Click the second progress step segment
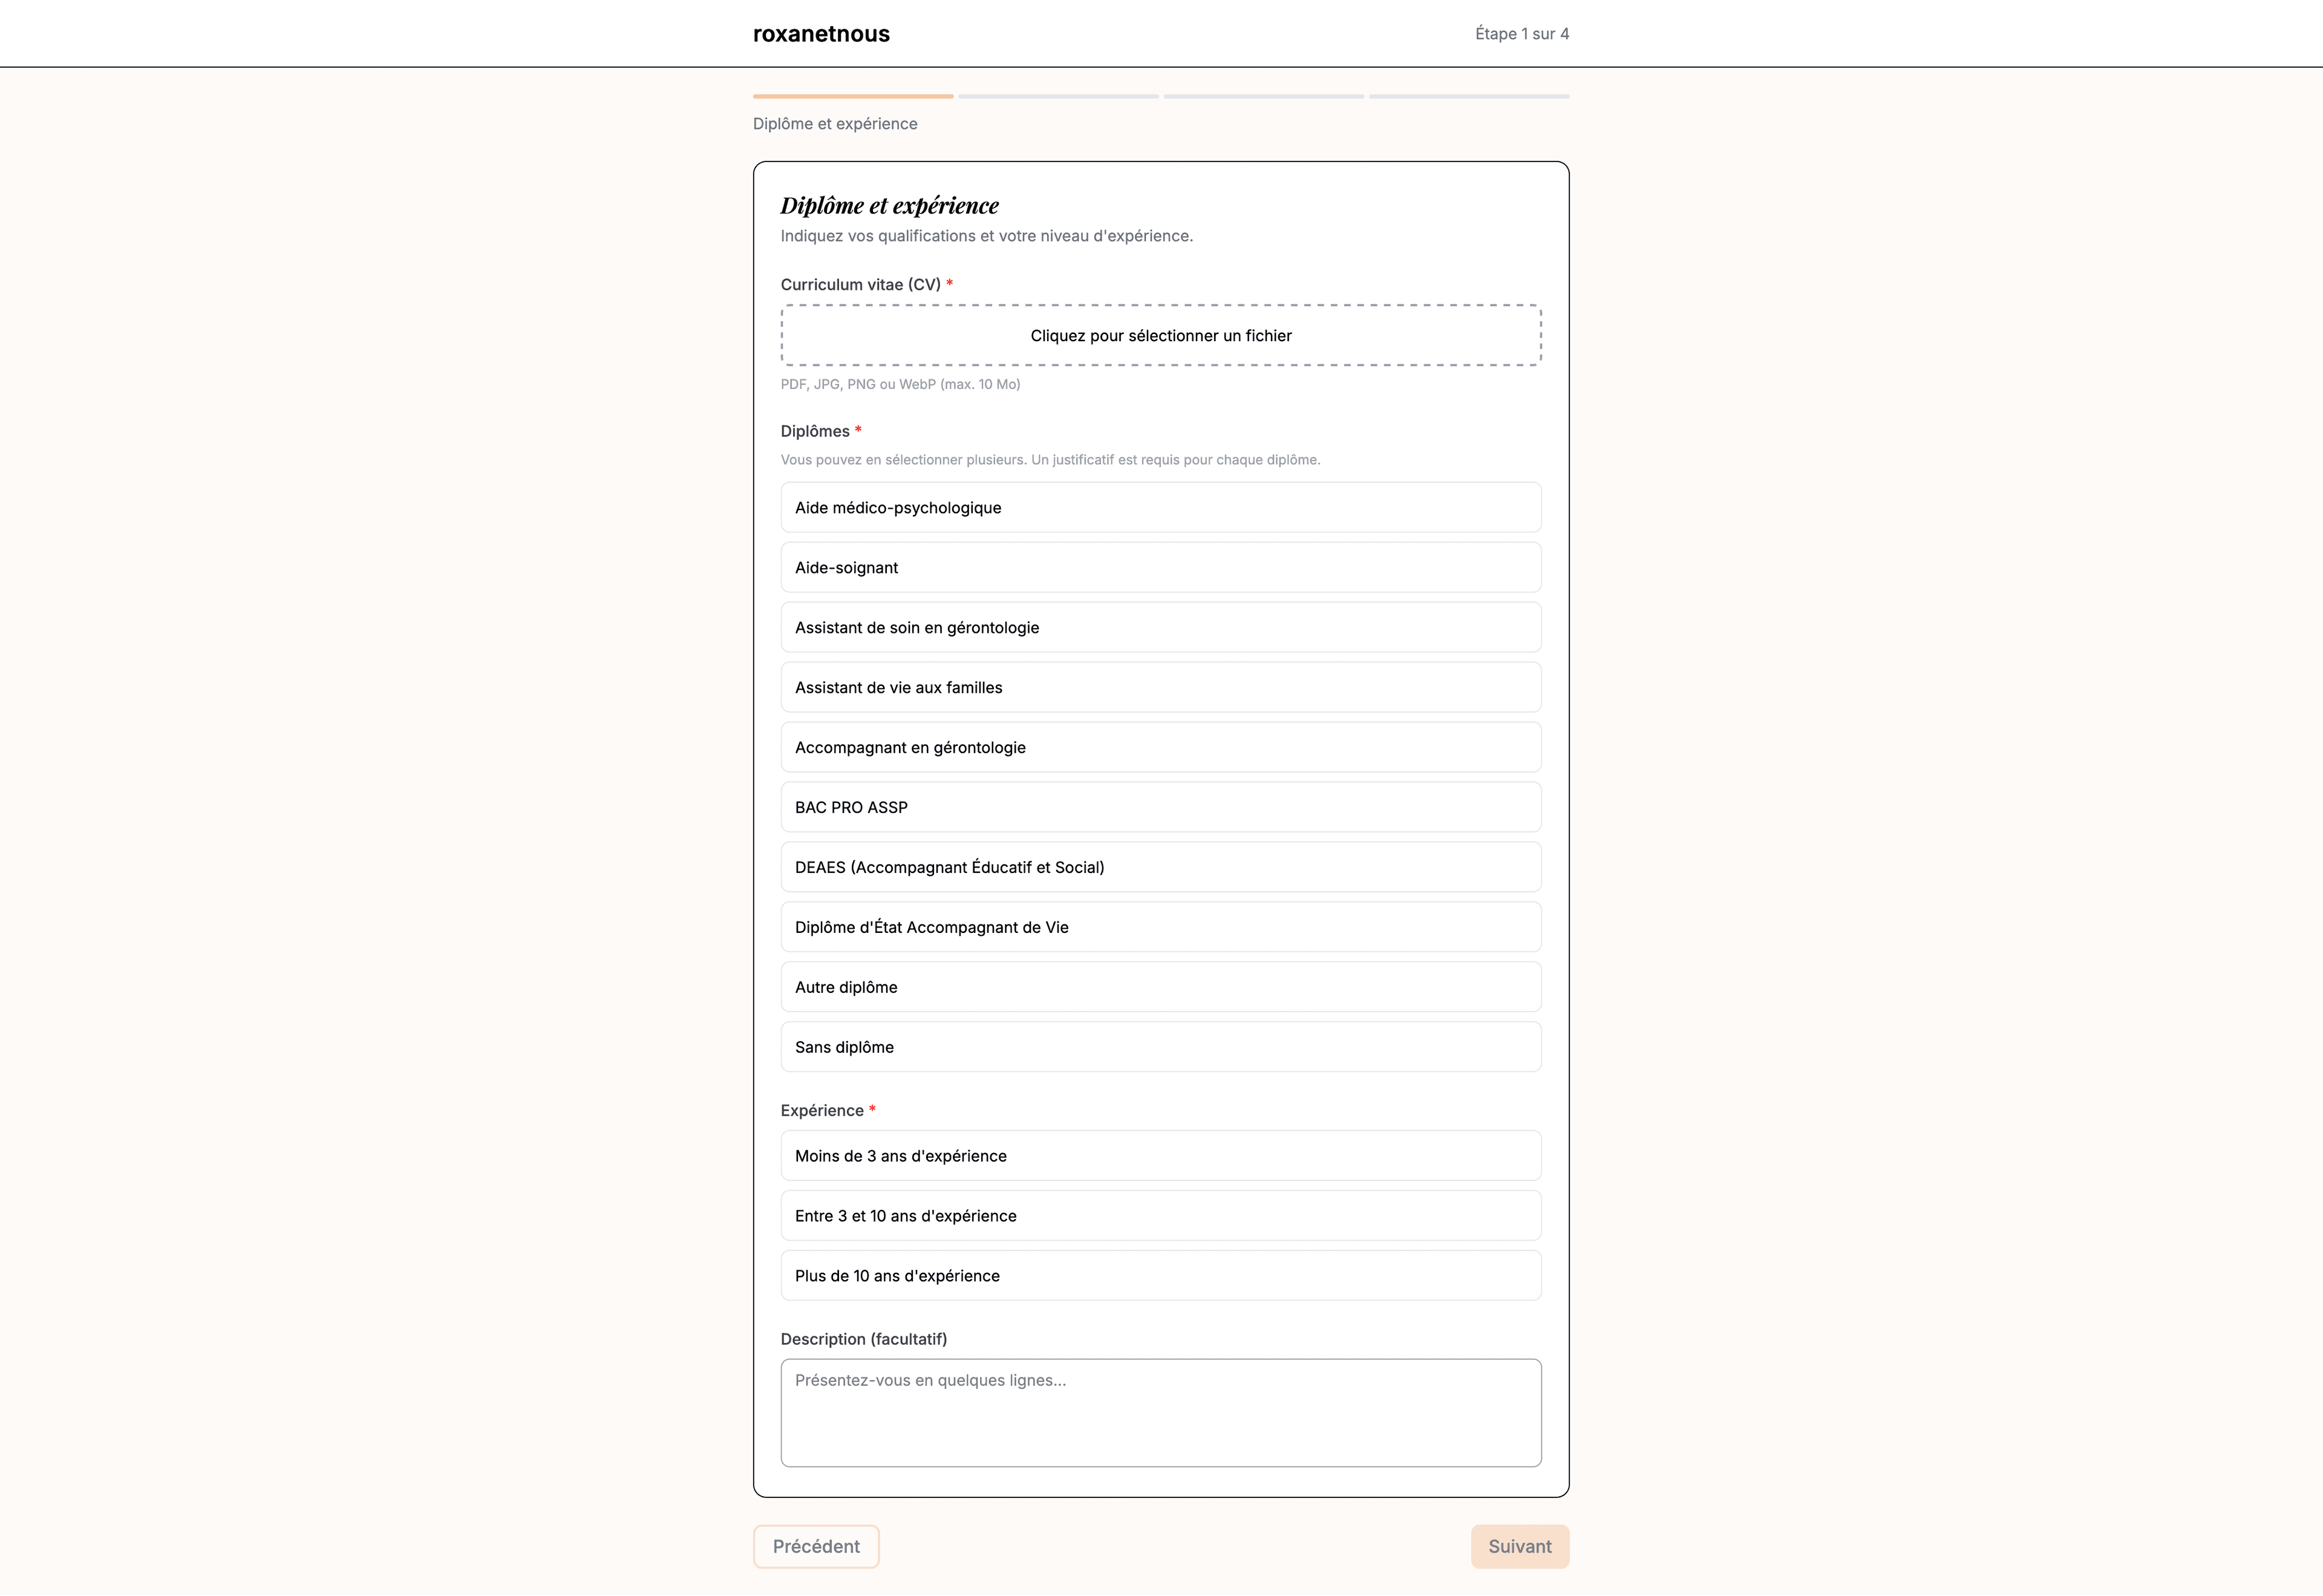 coord(1058,96)
